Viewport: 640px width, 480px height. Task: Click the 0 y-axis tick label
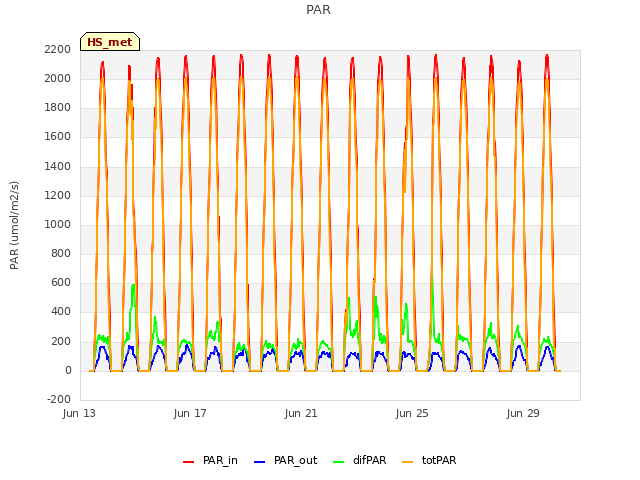68,371
